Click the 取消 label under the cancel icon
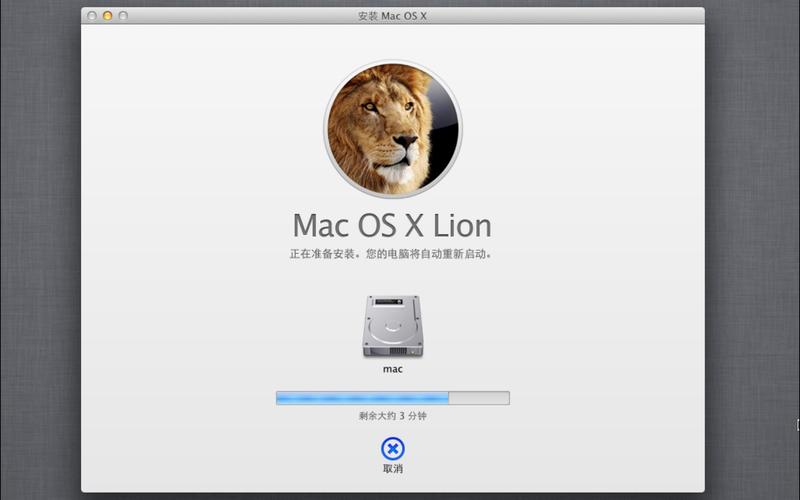This screenshot has height=500, width=800. coord(392,468)
